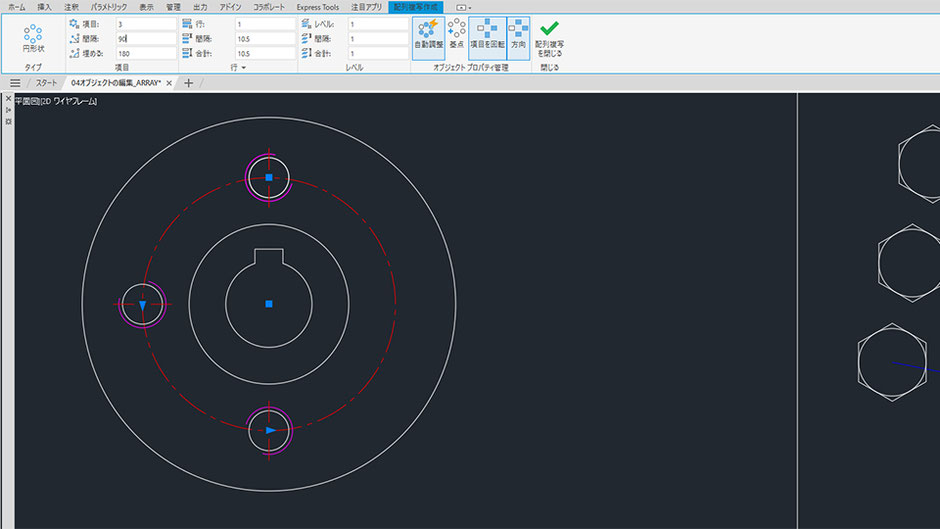Edit the level 合計 value field
The width and height of the screenshot is (940, 529).
378,53
